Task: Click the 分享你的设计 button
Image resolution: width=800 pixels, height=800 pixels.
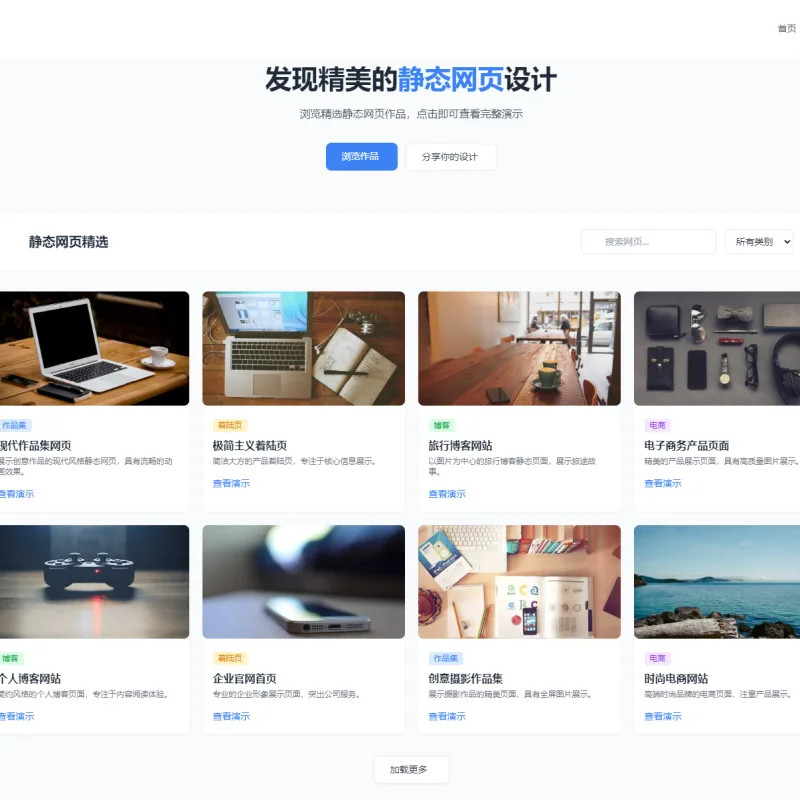Action: tap(451, 157)
